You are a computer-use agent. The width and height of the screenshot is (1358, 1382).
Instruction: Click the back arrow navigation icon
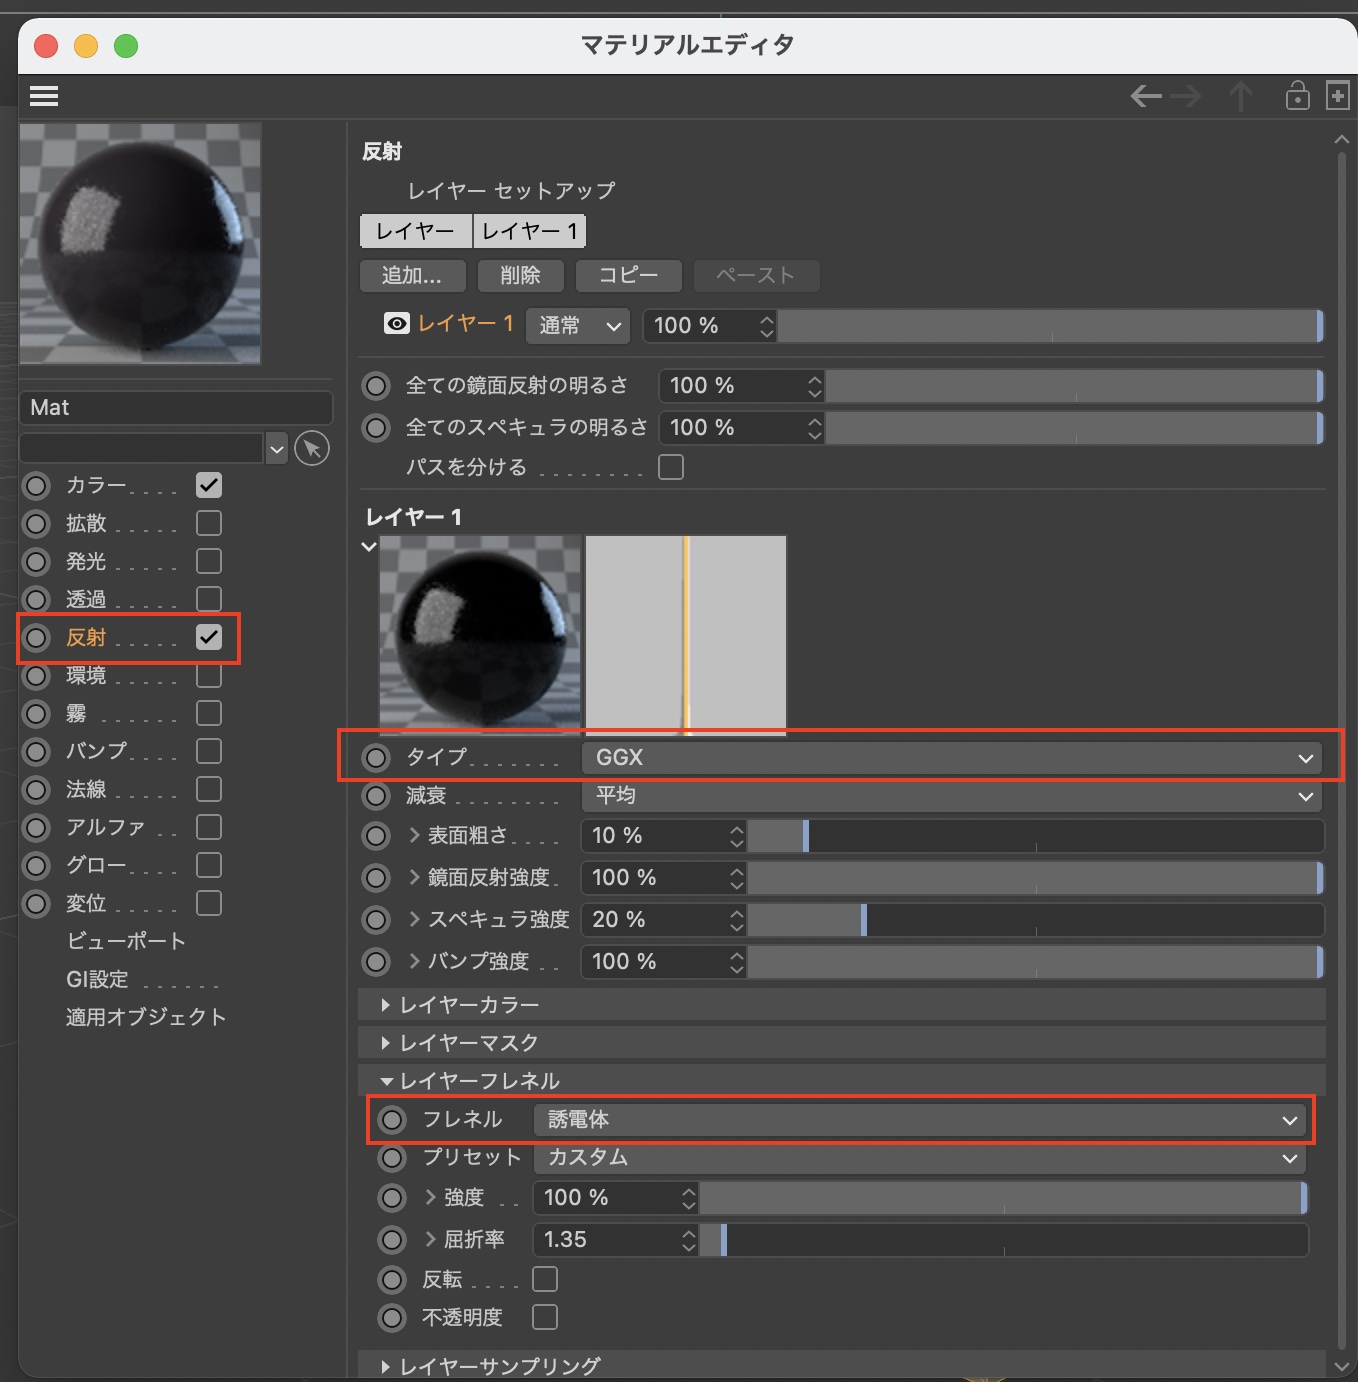point(1145,96)
